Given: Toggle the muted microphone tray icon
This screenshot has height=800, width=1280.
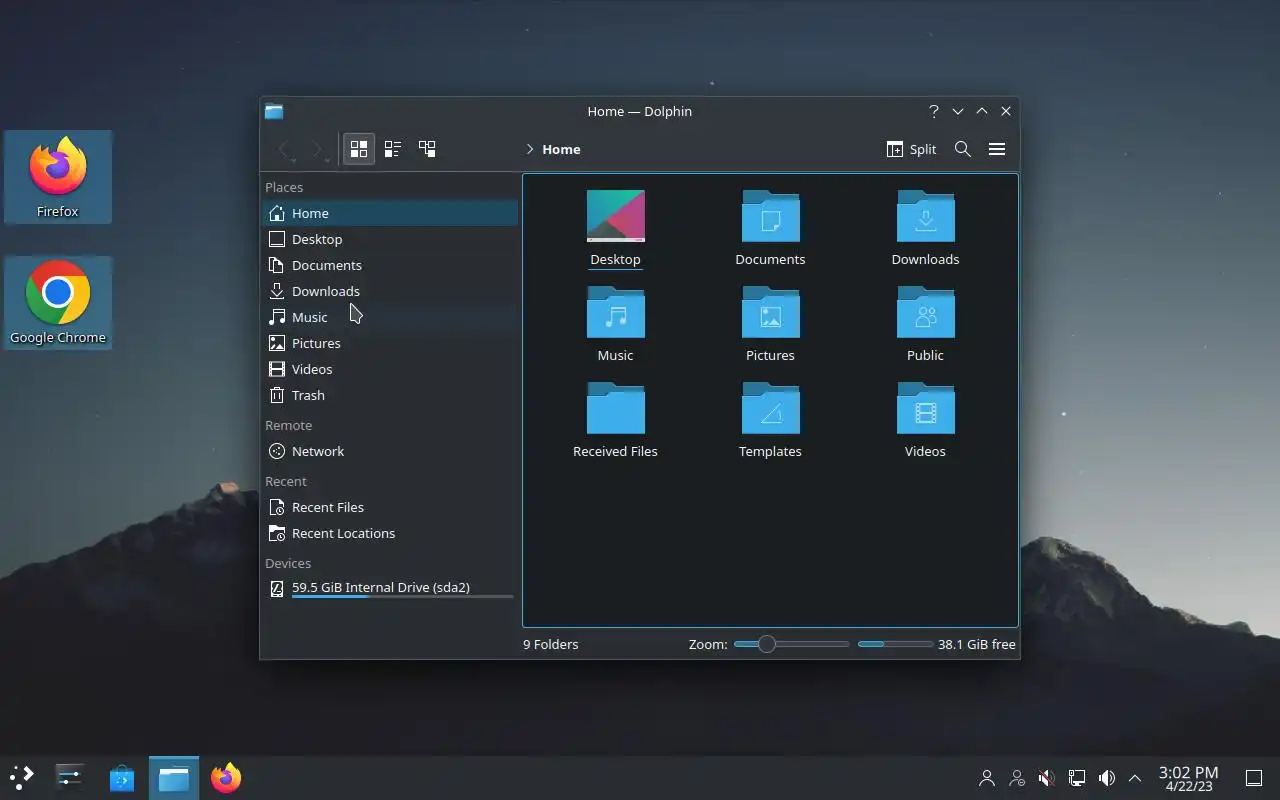Looking at the screenshot, I should pos(1047,778).
